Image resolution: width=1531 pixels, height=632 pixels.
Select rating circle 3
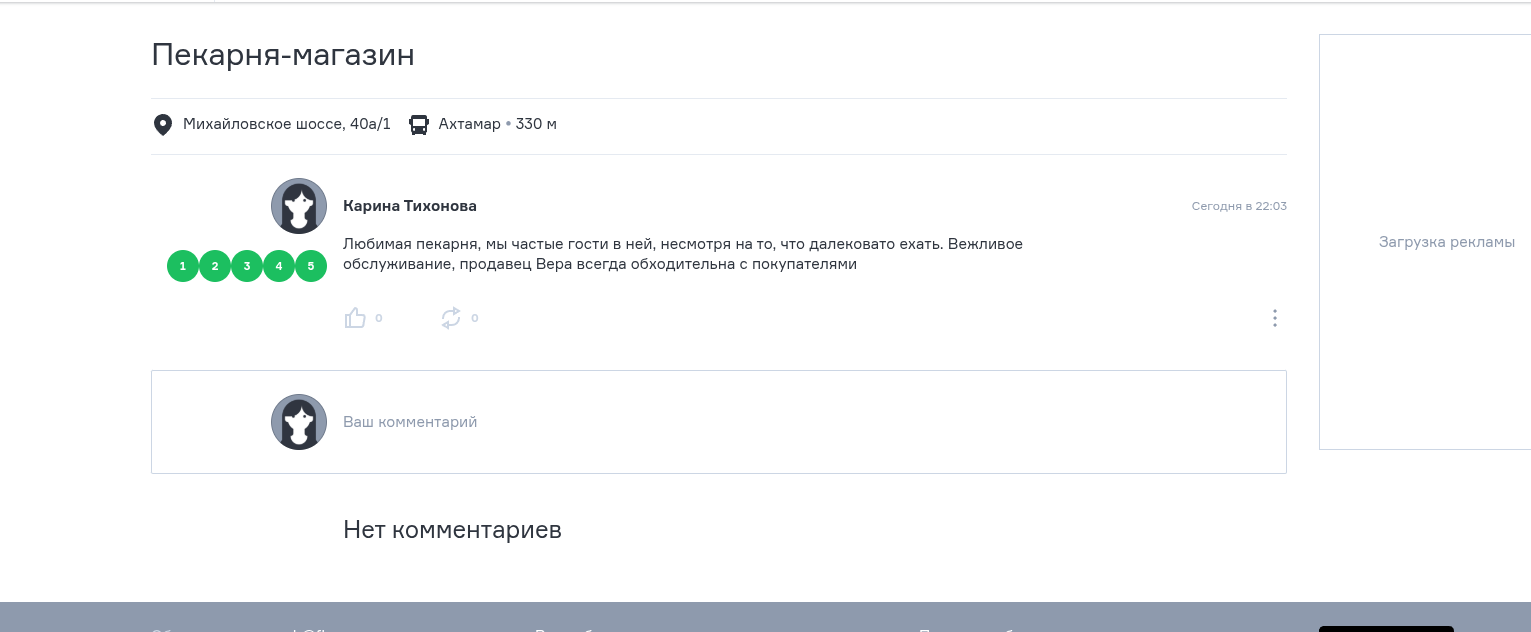[247, 266]
